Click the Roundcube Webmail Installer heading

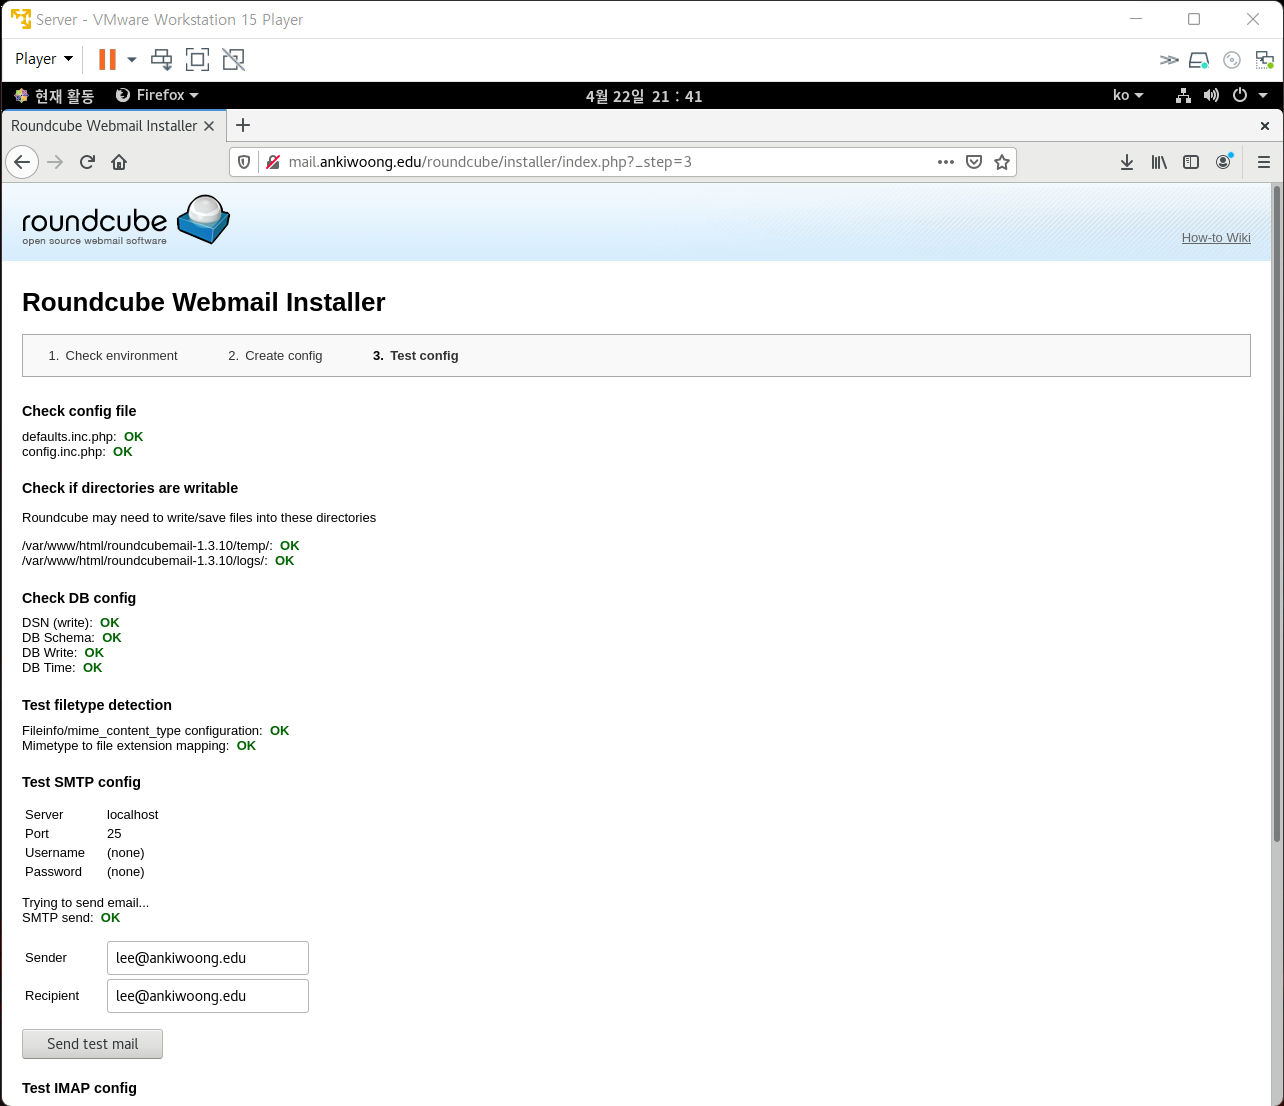[x=204, y=302]
